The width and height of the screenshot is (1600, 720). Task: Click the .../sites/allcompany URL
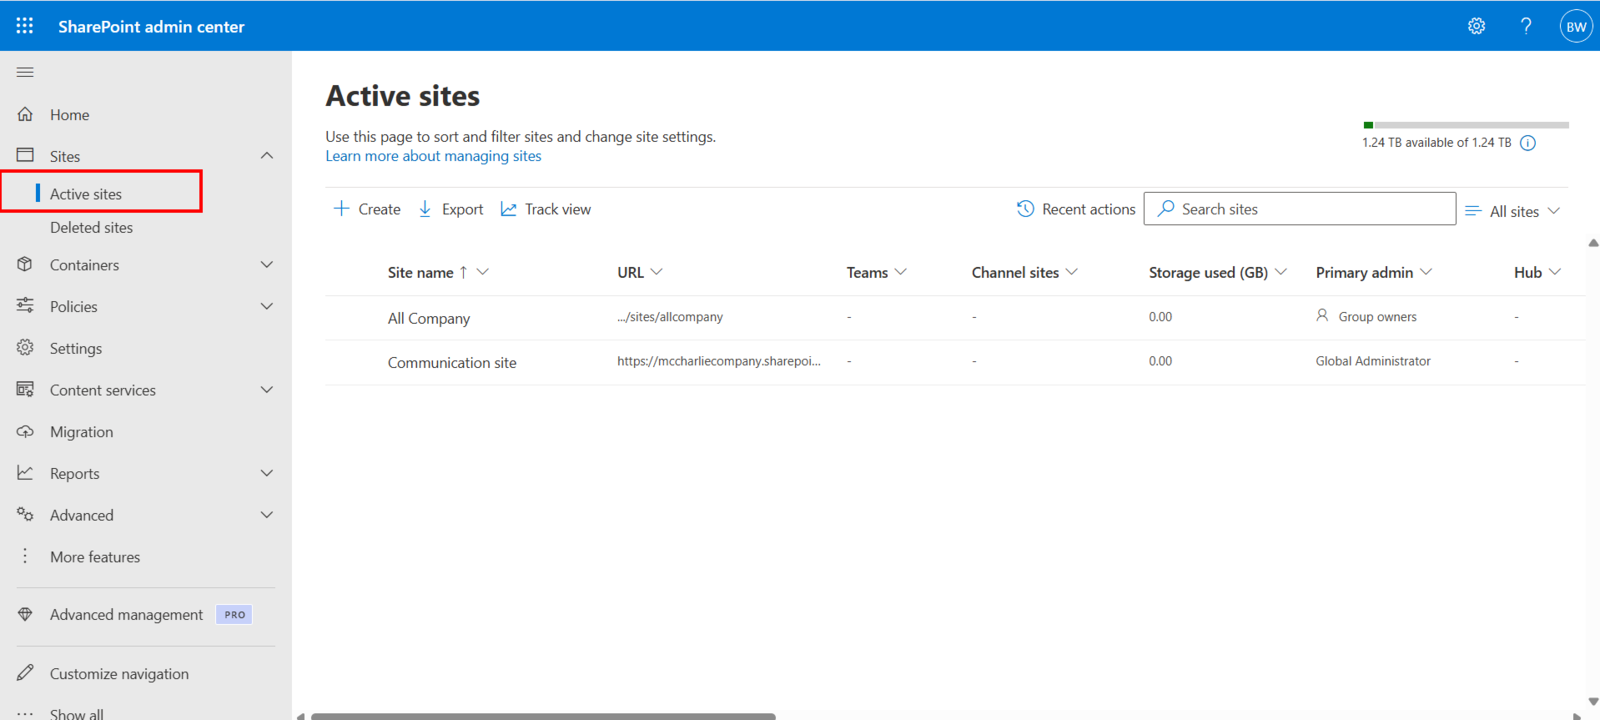click(x=670, y=316)
